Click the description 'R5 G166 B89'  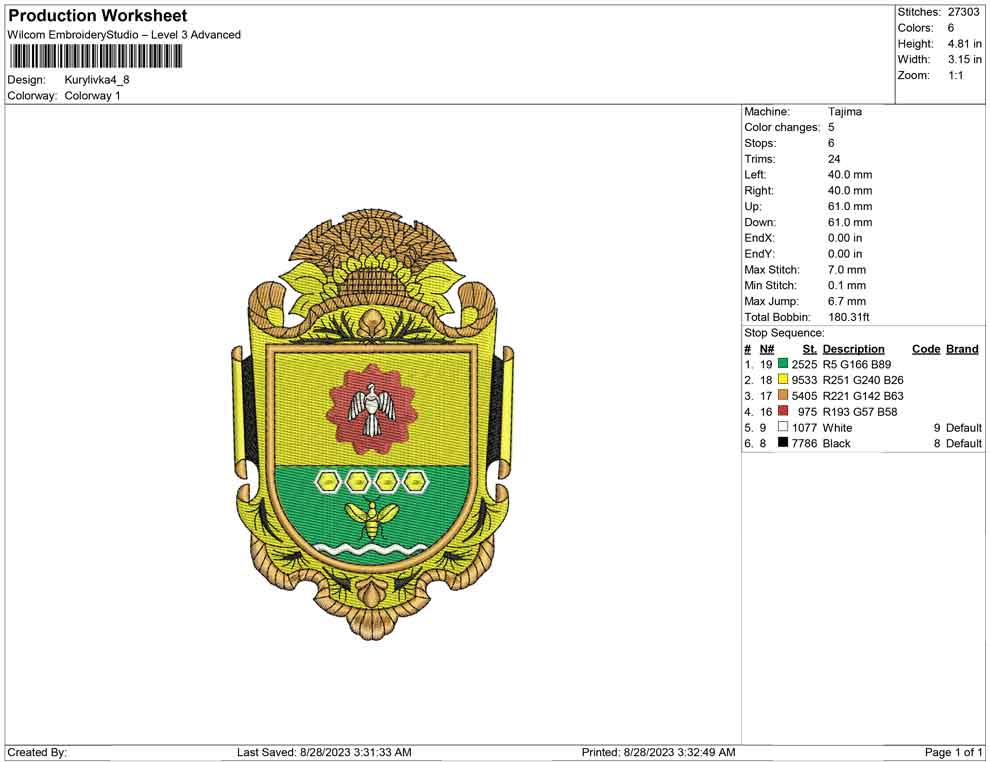tap(857, 364)
